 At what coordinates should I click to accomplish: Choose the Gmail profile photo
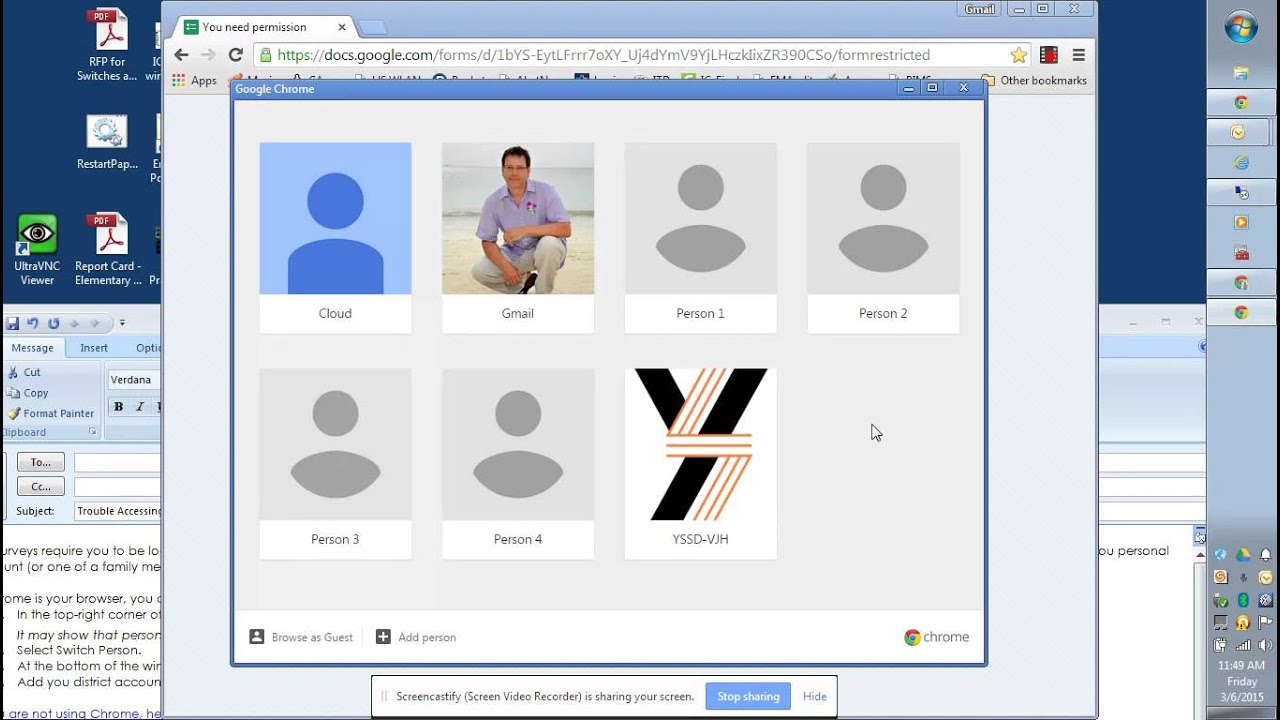[518, 218]
